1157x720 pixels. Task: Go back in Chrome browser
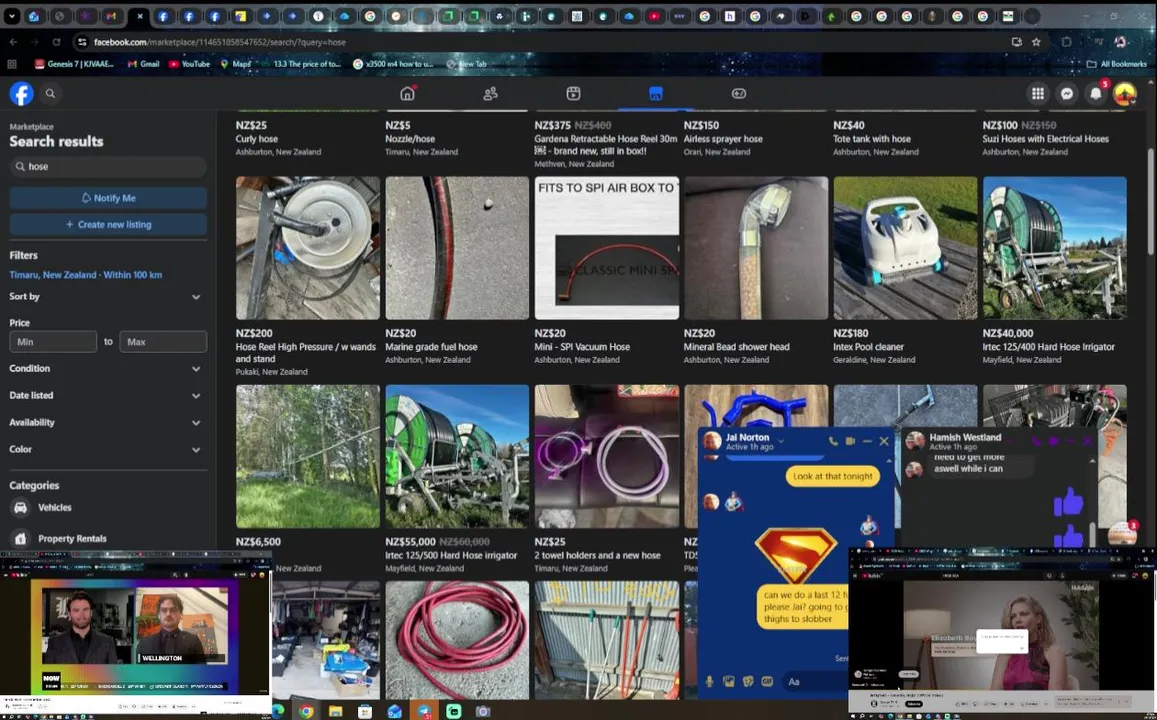click(13, 42)
